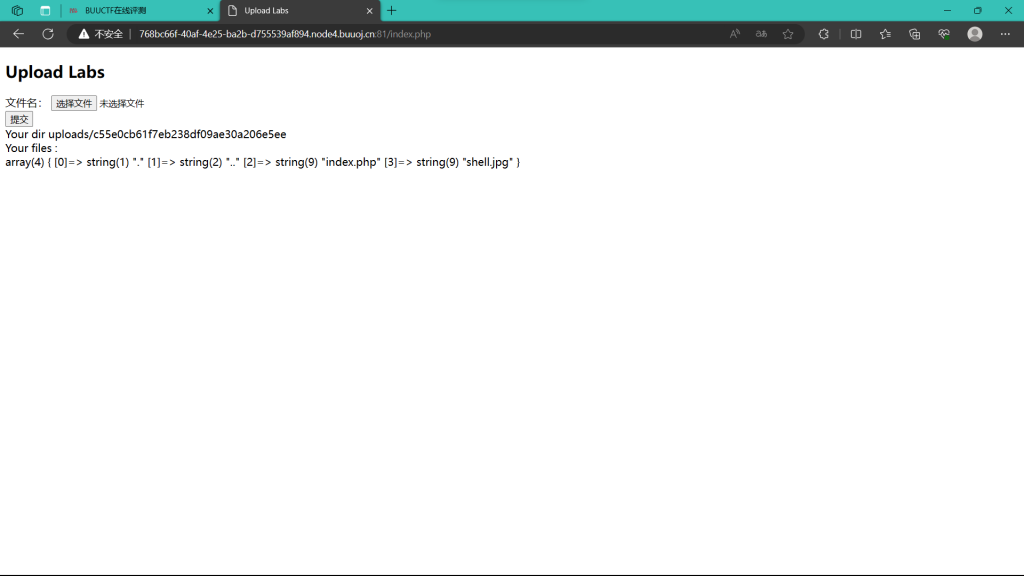
Task: Open the read aloud icon
Action: [x=735, y=34]
